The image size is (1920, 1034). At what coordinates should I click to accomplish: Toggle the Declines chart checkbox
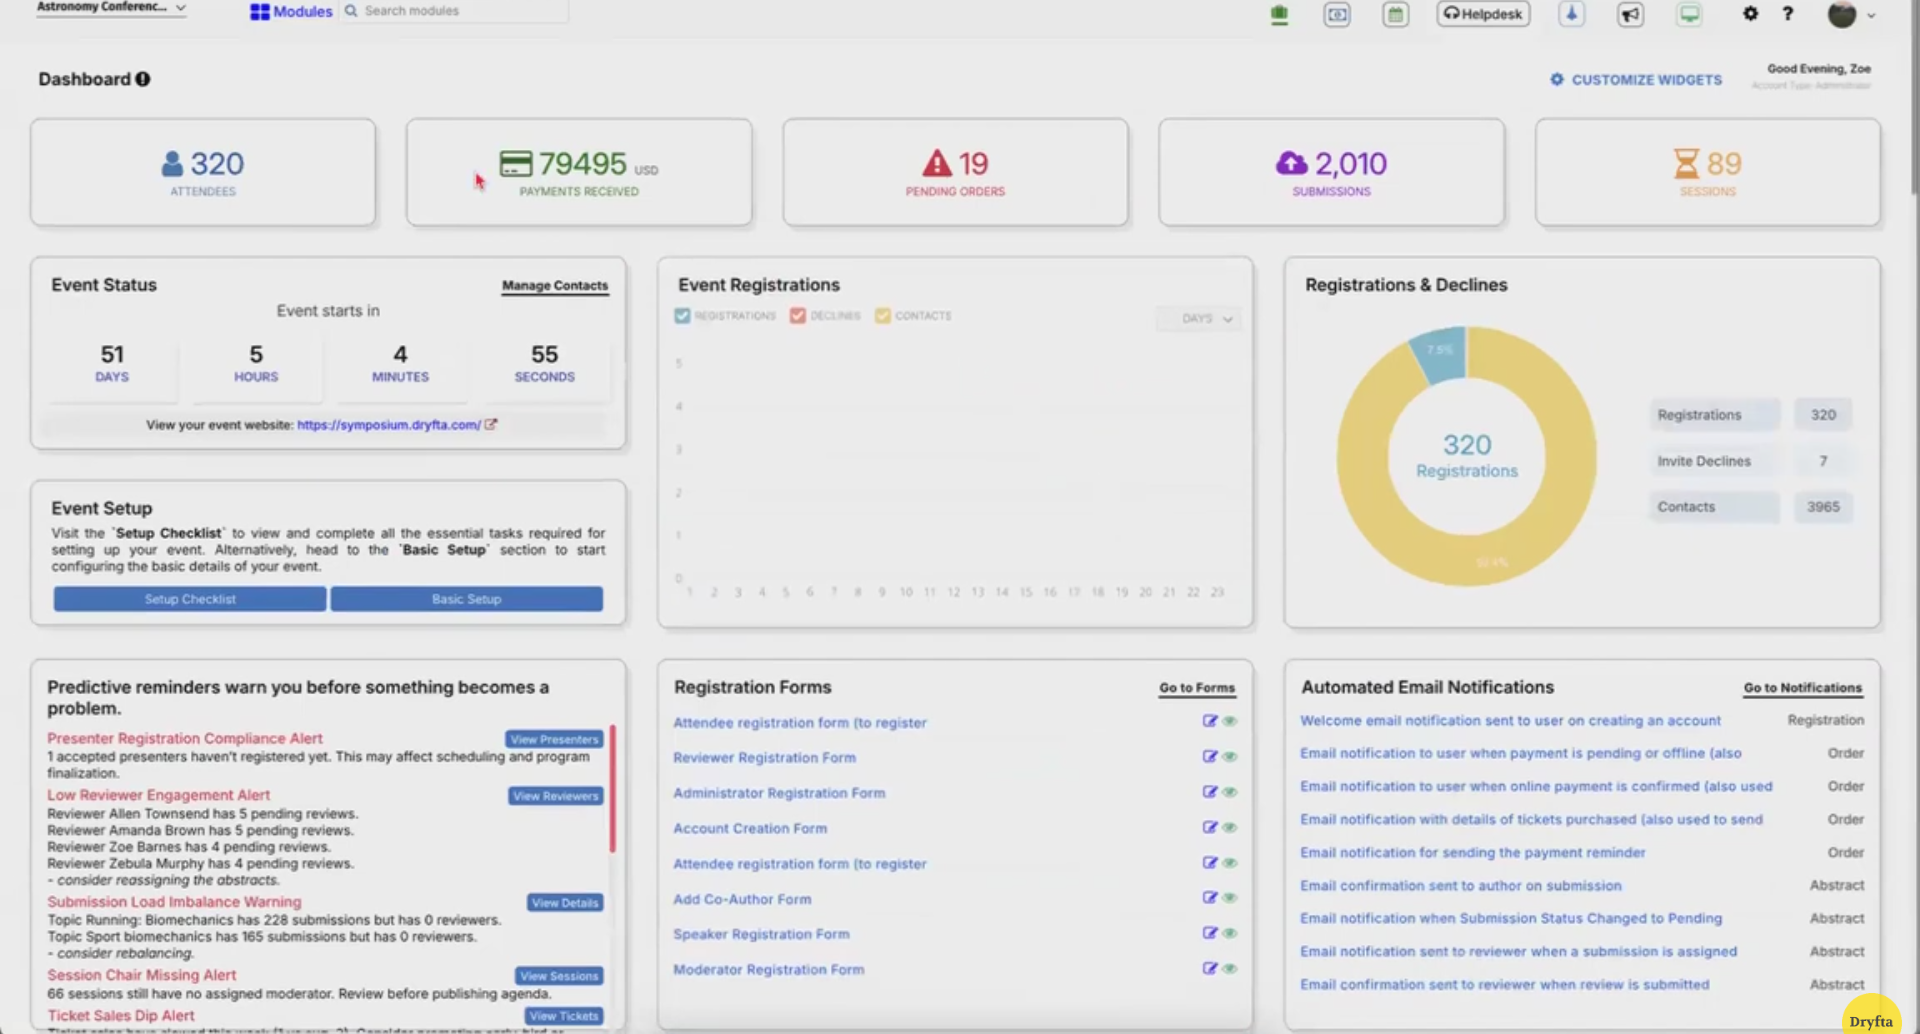tap(798, 316)
